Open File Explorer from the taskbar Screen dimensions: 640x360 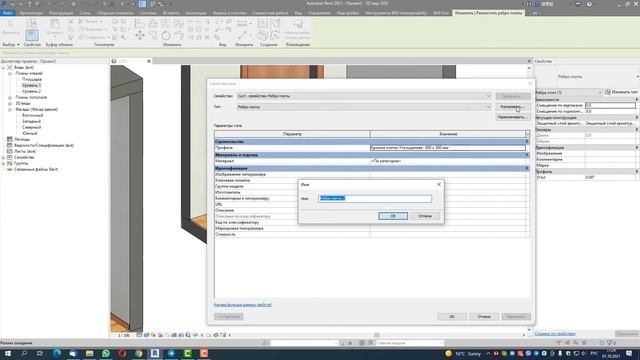pos(89,353)
